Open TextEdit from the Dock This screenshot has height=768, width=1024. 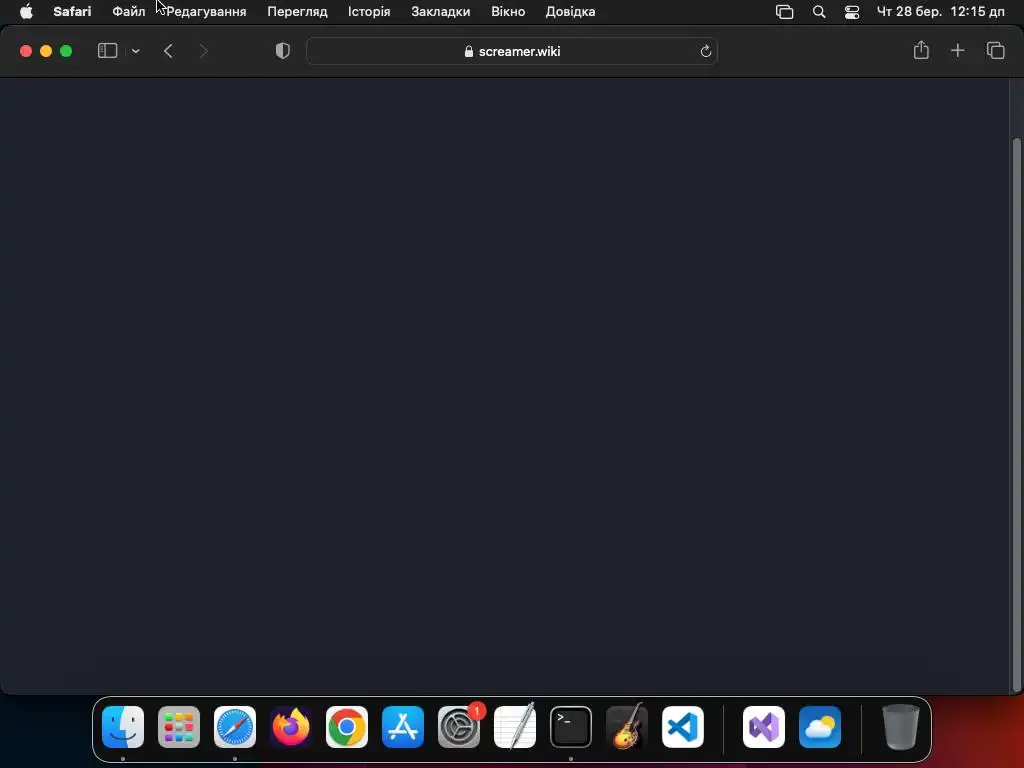click(x=515, y=726)
